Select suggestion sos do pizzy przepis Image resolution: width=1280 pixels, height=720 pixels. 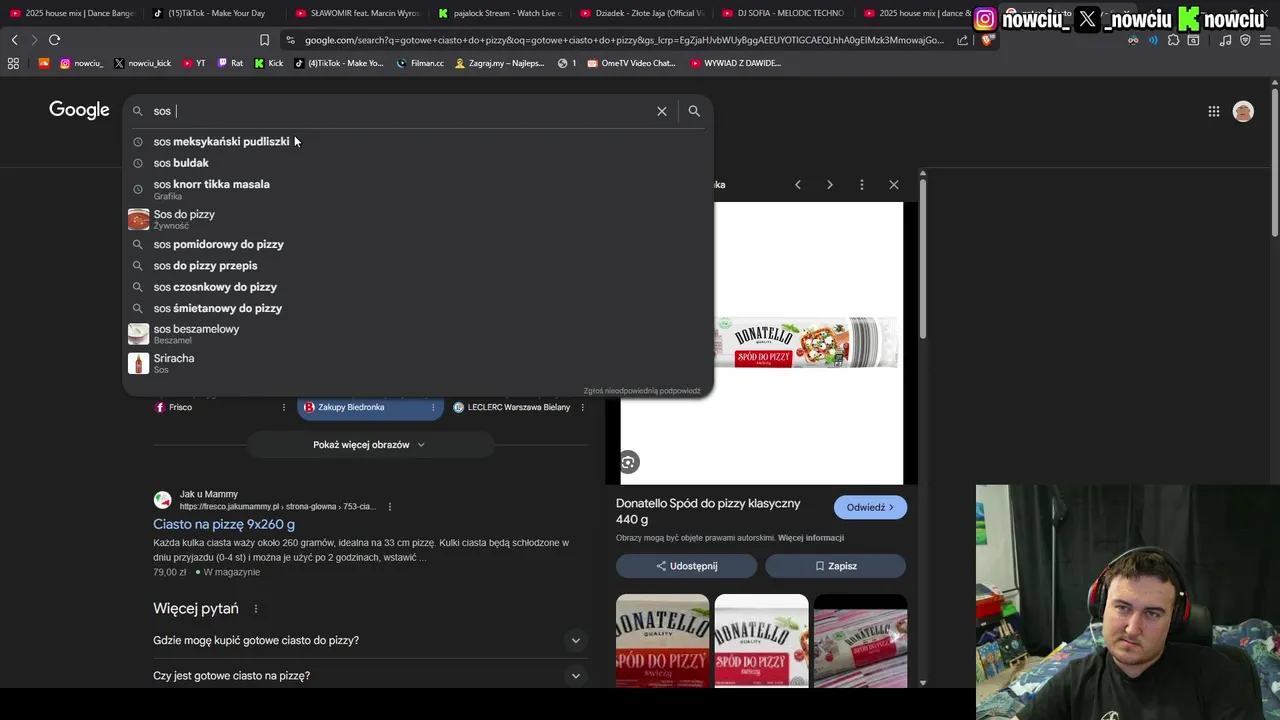point(418,266)
